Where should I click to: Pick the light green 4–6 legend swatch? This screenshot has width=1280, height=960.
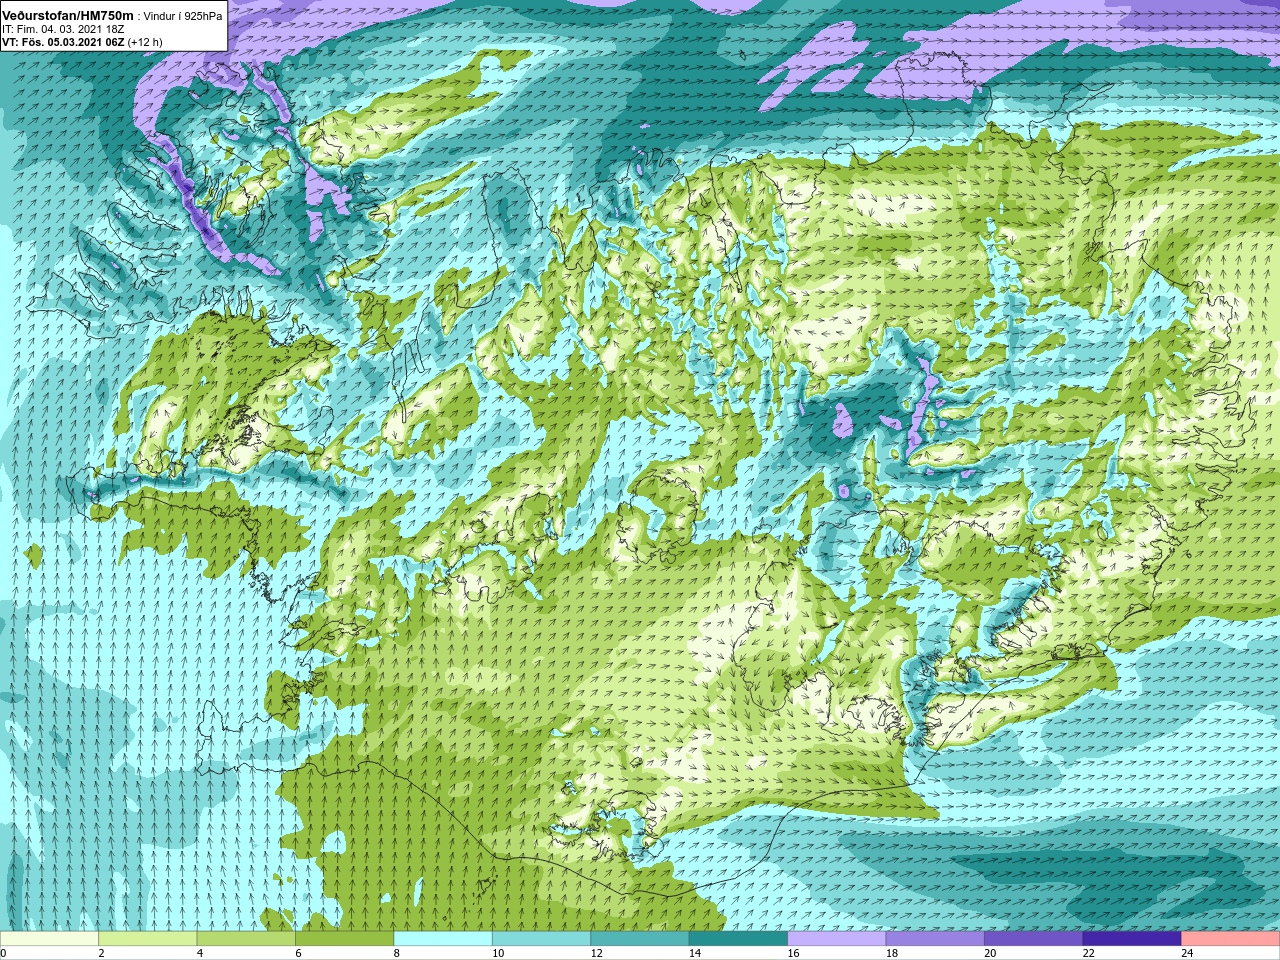[246, 939]
